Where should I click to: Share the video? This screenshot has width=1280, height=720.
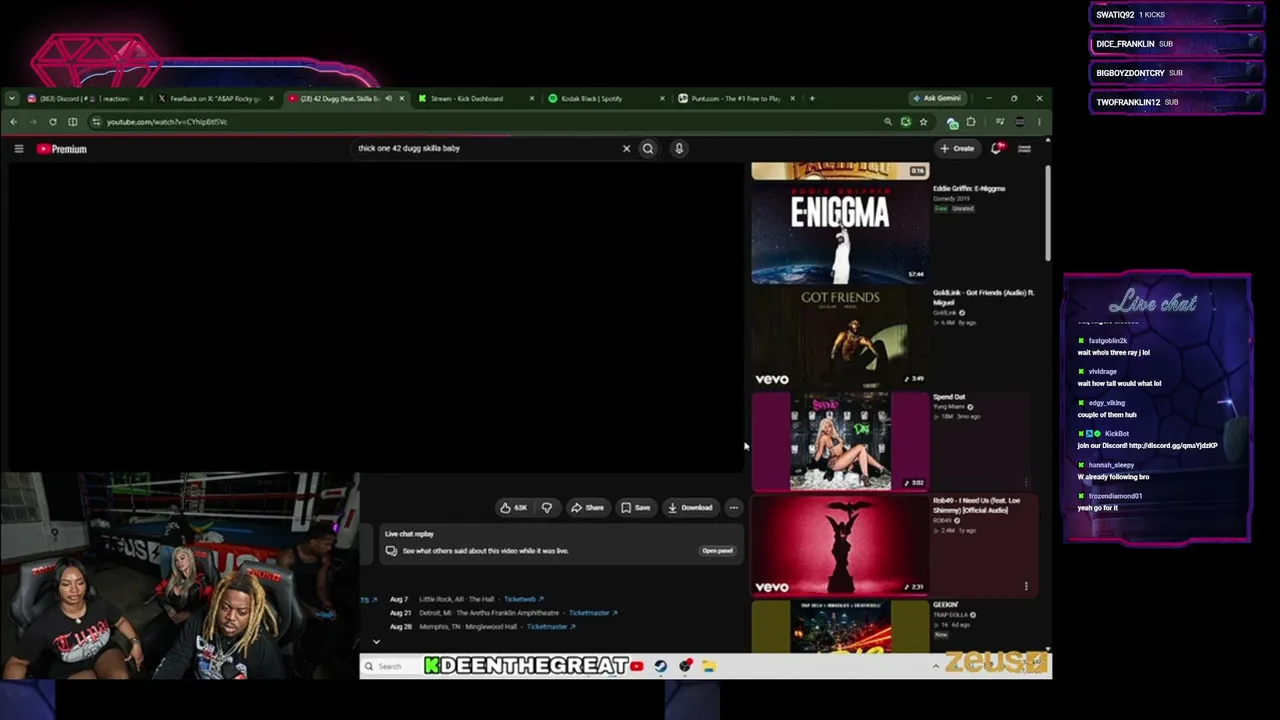587,508
